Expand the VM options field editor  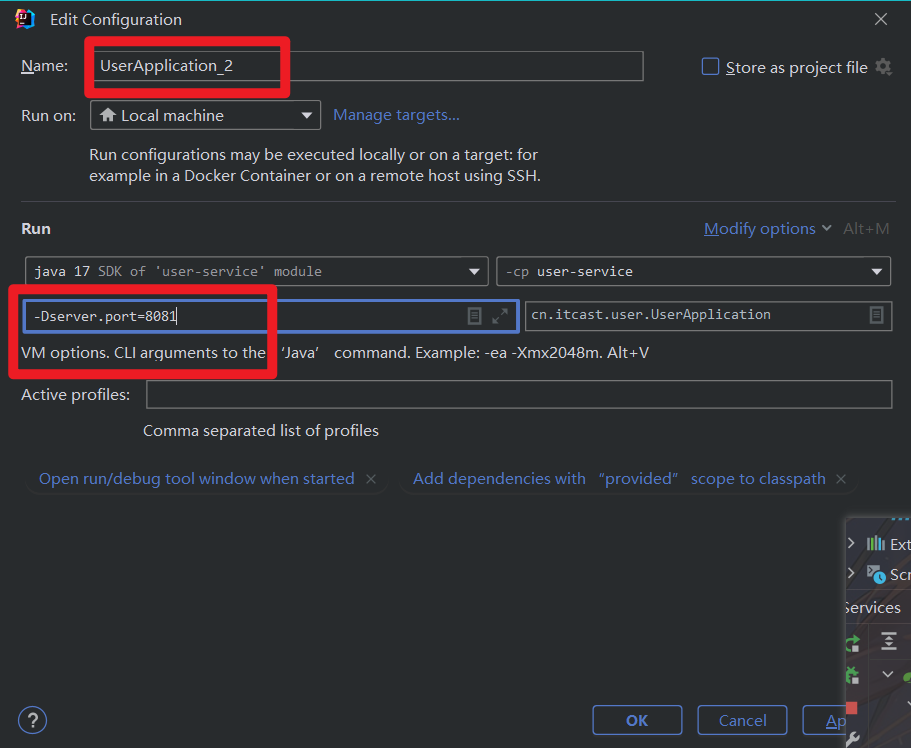click(500, 316)
